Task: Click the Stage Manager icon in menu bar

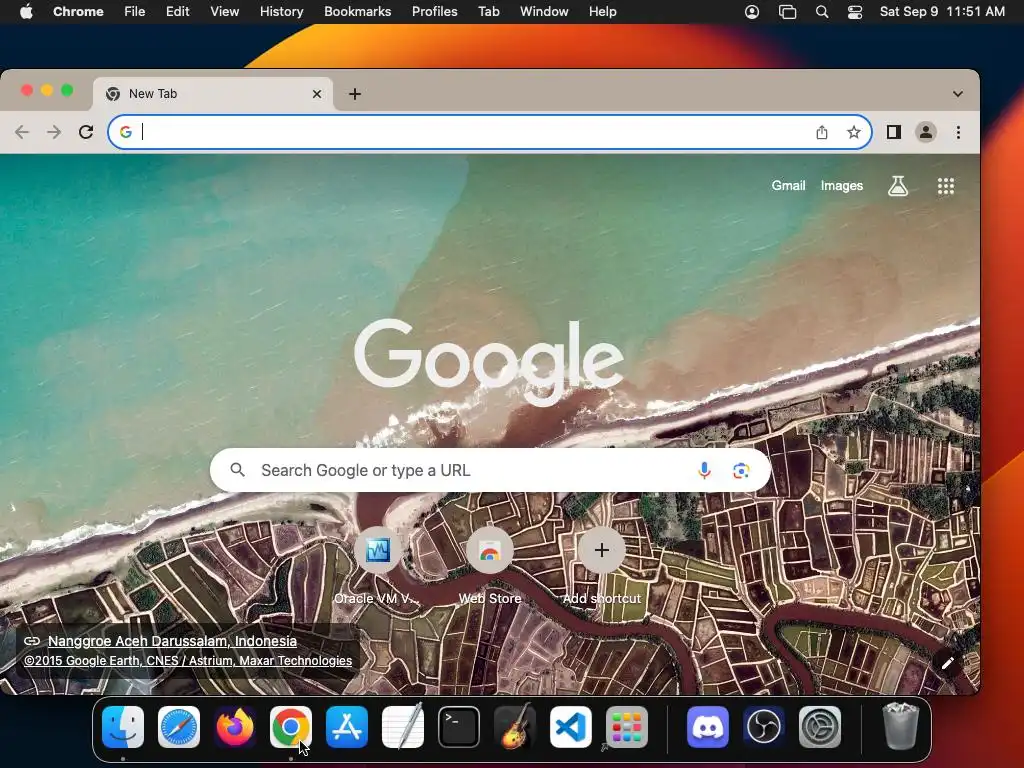Action: point(788,12)
